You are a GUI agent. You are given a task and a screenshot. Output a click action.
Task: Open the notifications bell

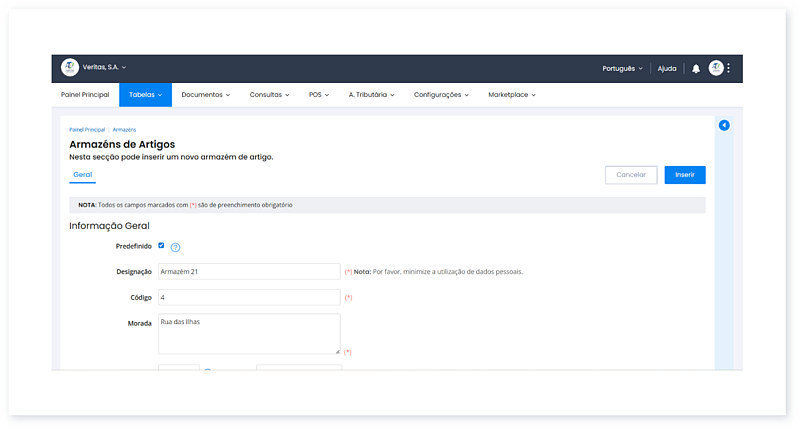[696, 69]
